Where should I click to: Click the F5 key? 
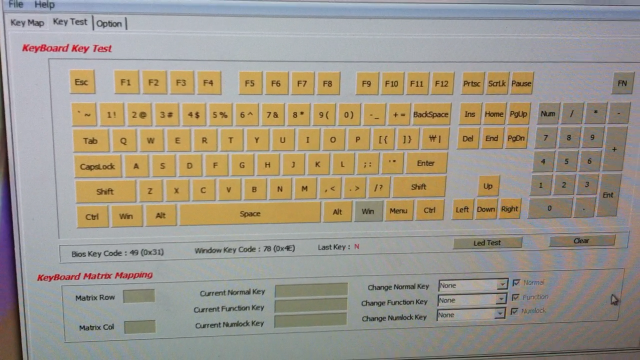pyautogui.click(x=250, y=83)
